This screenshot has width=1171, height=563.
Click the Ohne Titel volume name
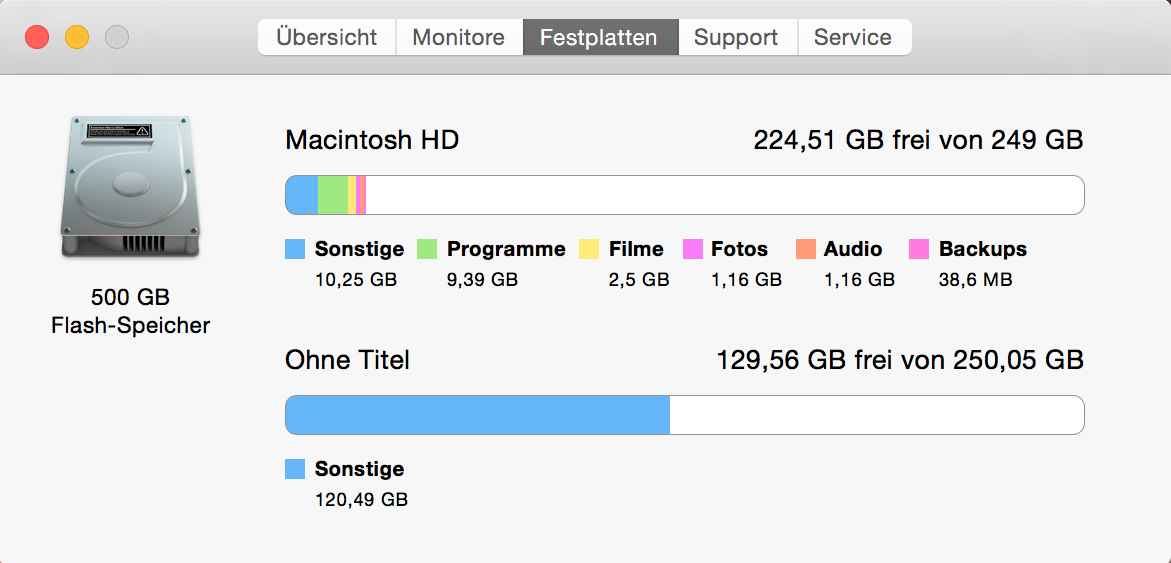click(x=347, y=360)
